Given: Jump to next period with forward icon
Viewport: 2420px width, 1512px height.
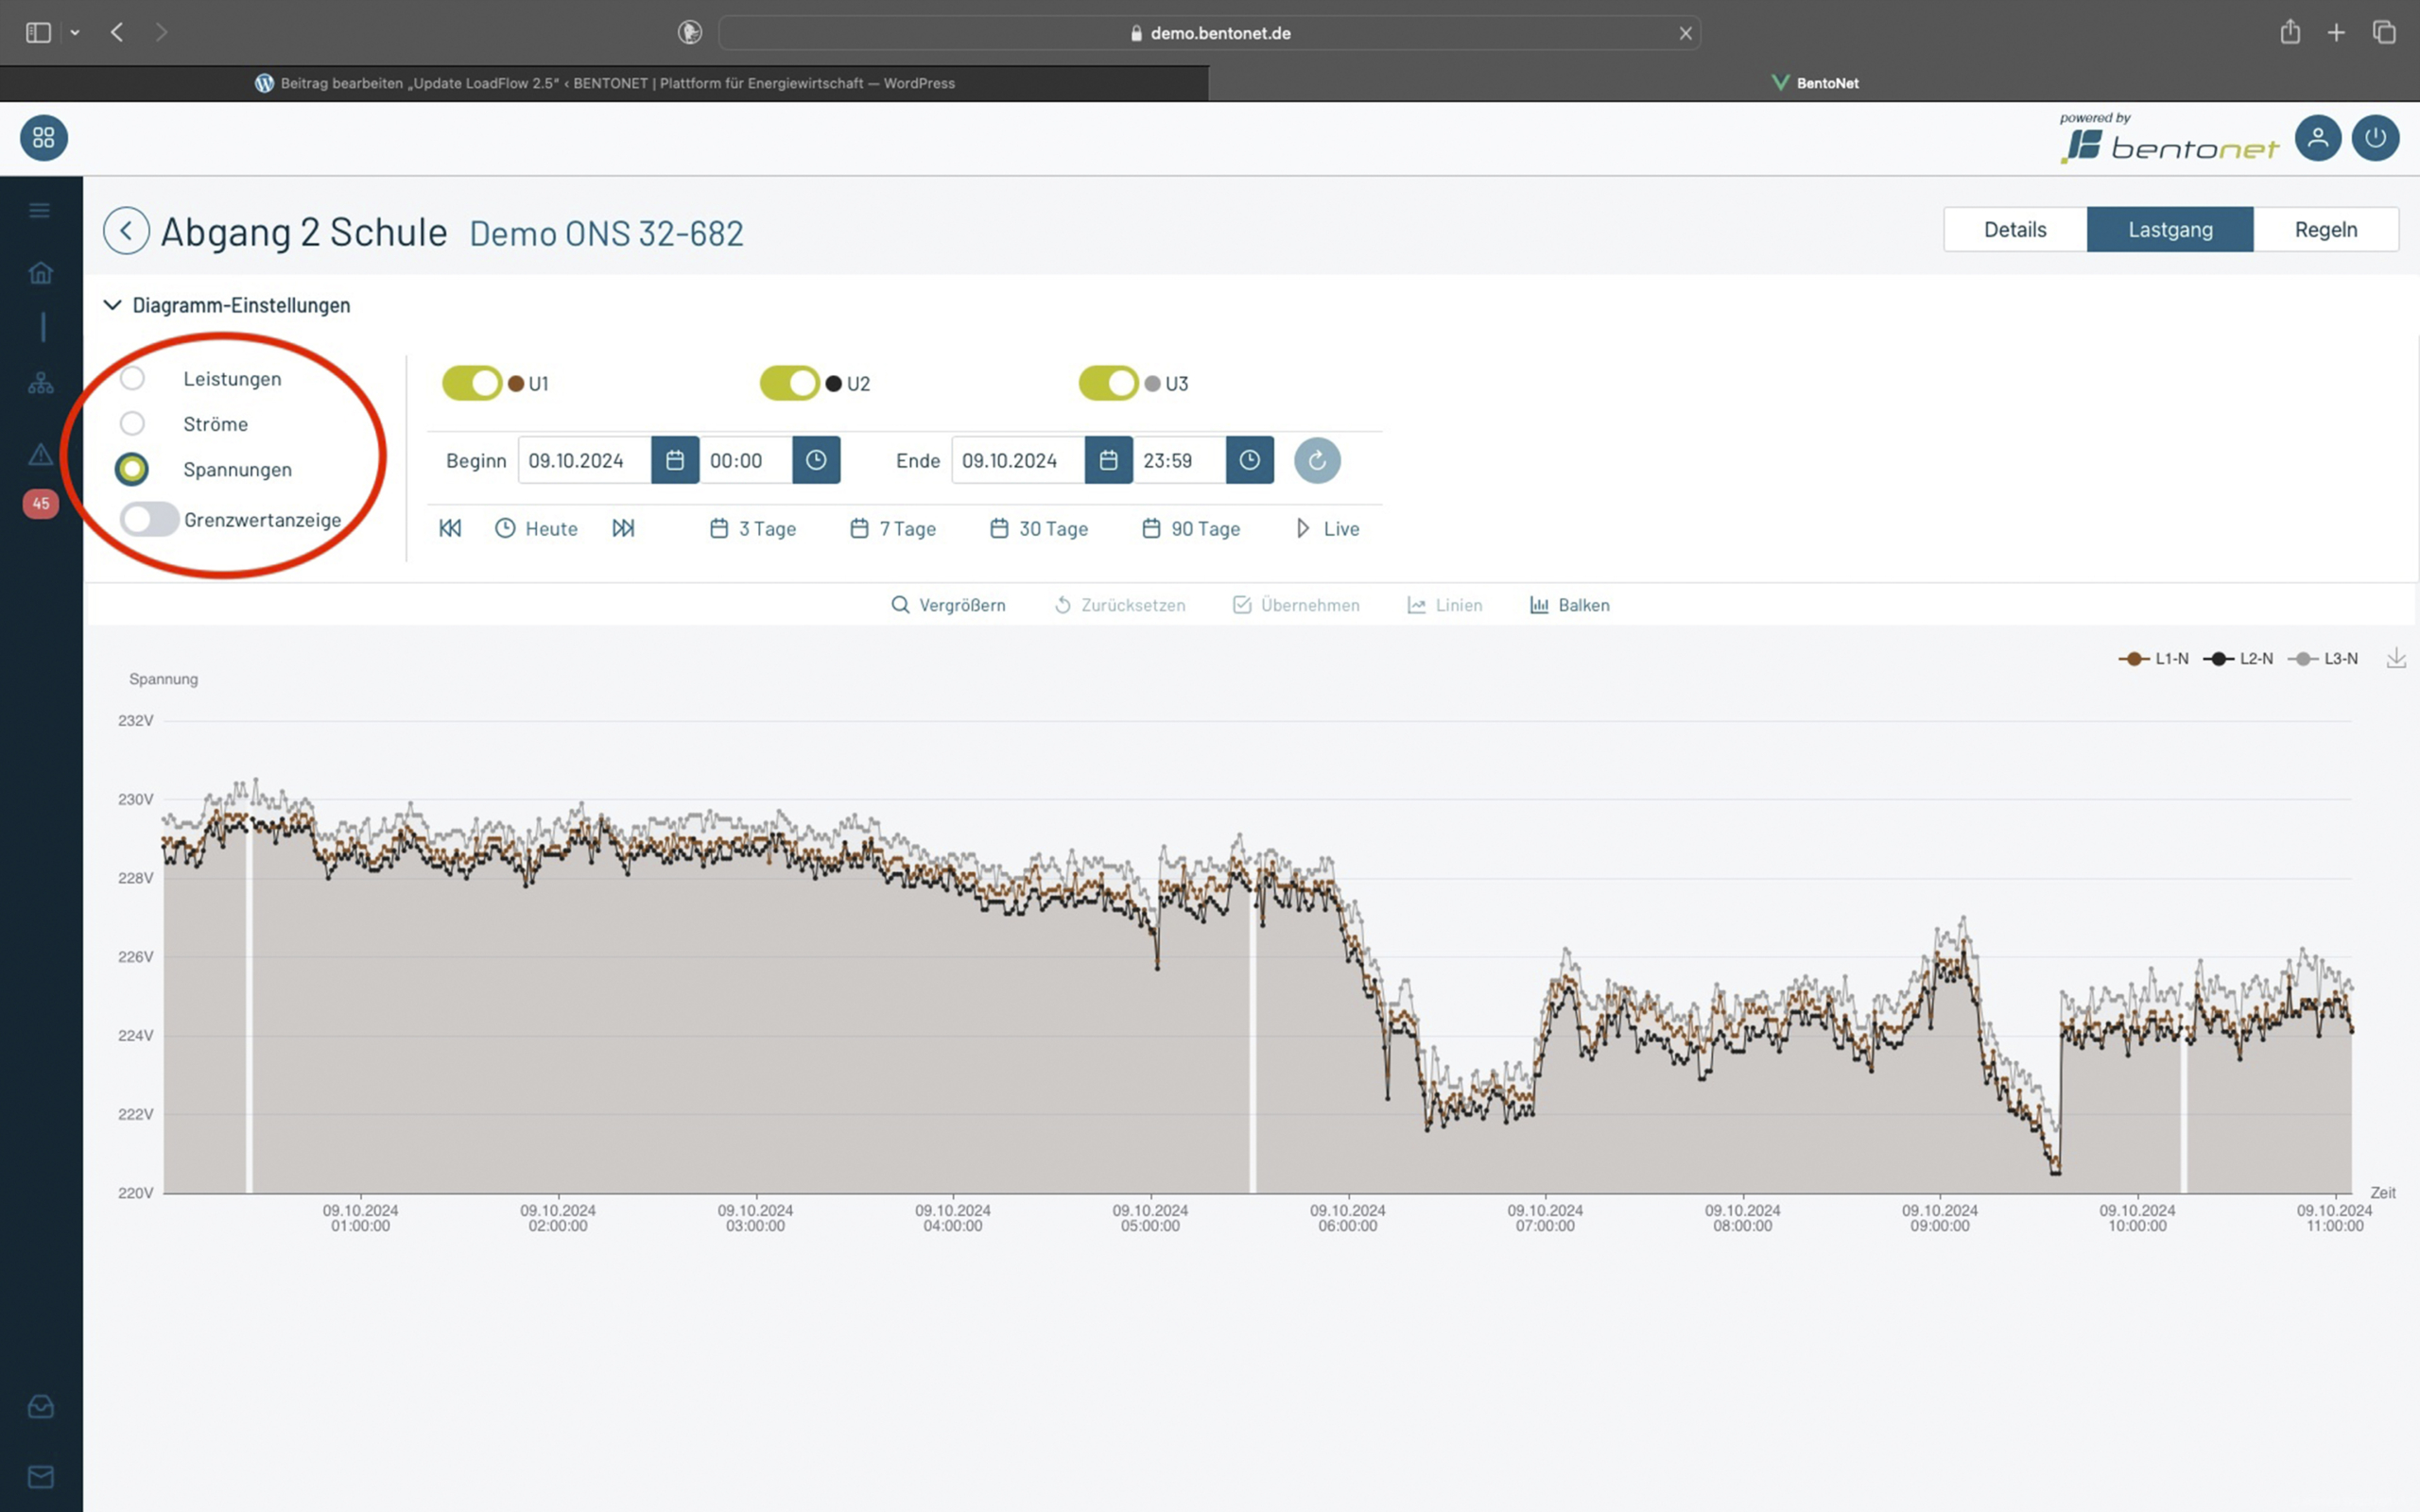Looking at the screenshot, I should (623, 528).
